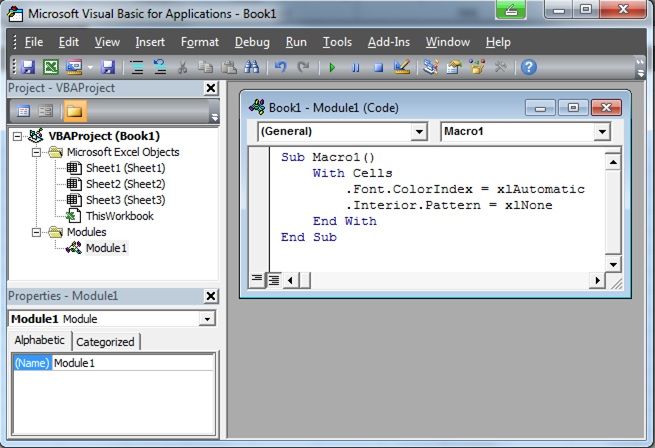Image resolution: width=655 pixels, height=448 pixels.
Task: Run the macro with the green play icon
Action: [332, 67]
